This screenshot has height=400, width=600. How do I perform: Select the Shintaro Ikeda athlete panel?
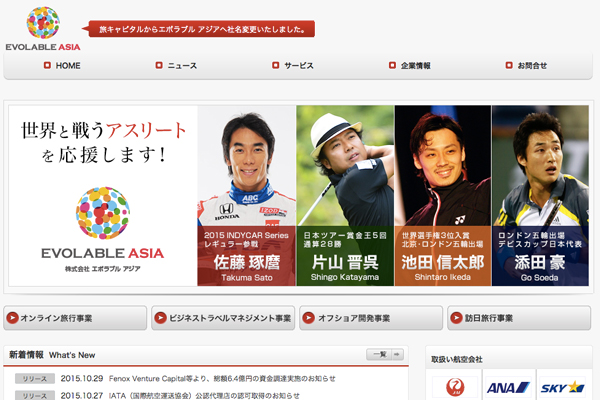coord(443,196)
